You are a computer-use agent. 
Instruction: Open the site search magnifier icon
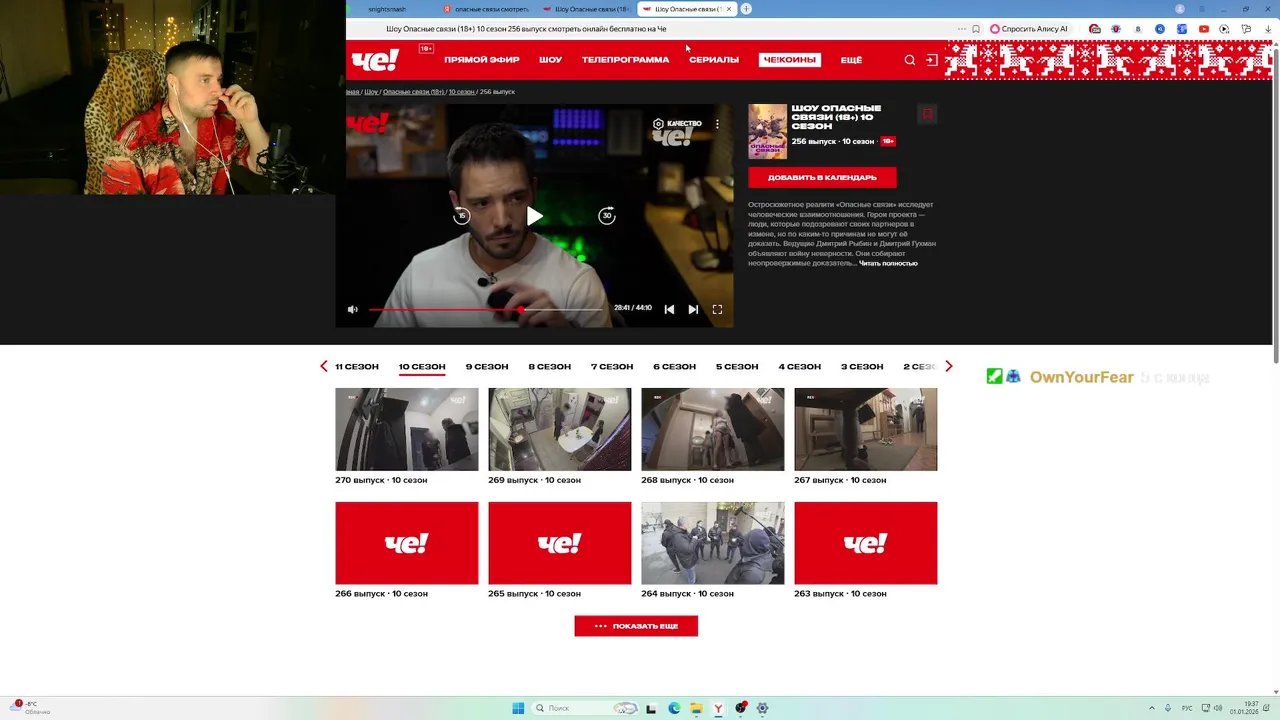pyautogui.click(x=910, y=60)
